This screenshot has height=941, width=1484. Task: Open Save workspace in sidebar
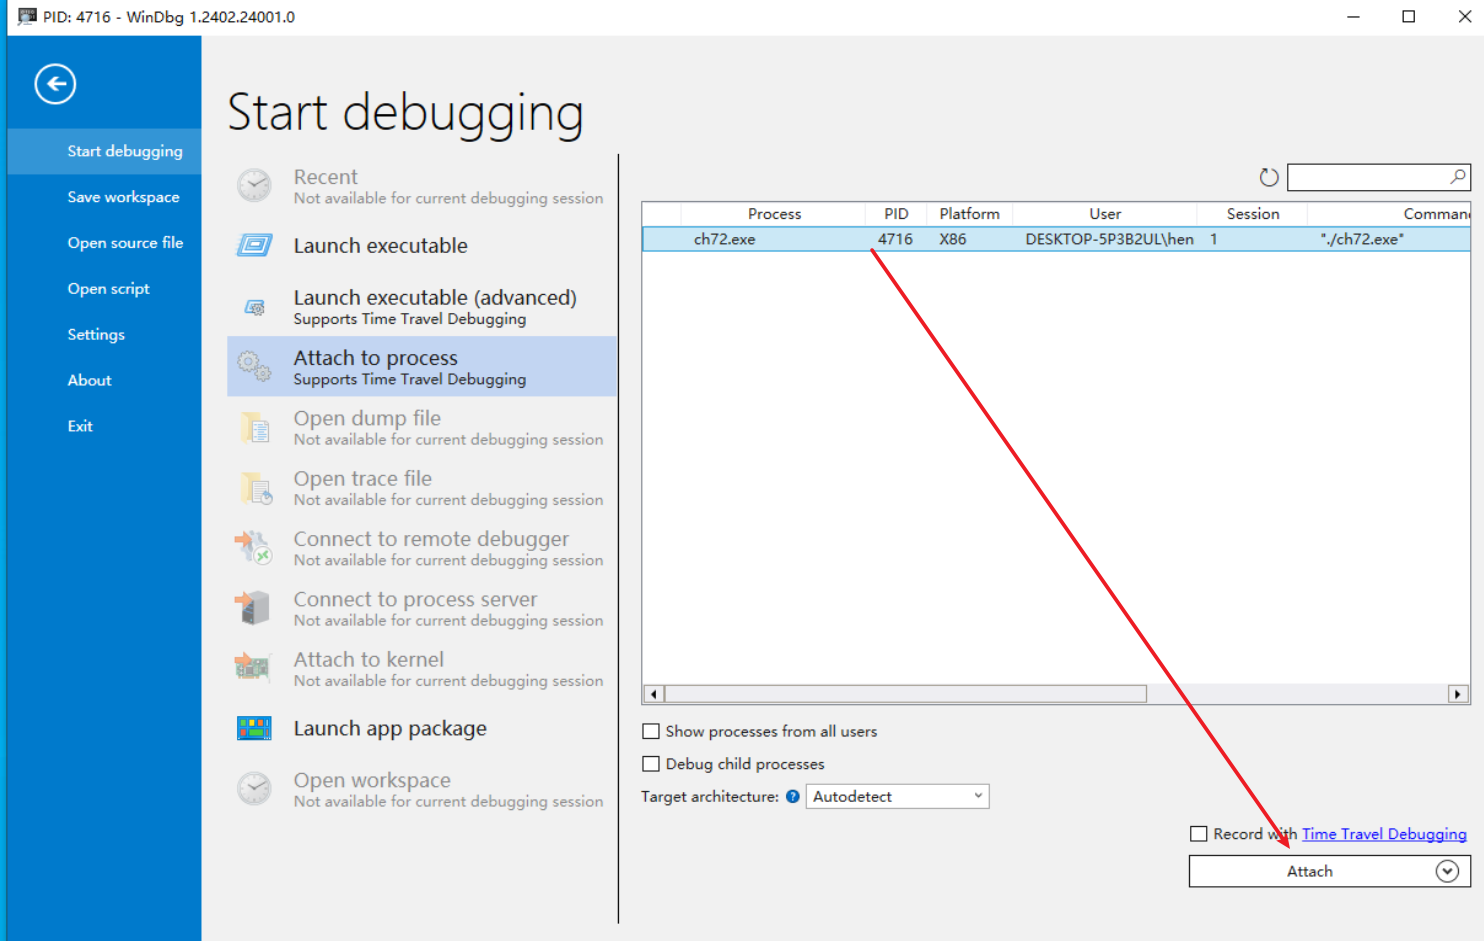point(123,197)
